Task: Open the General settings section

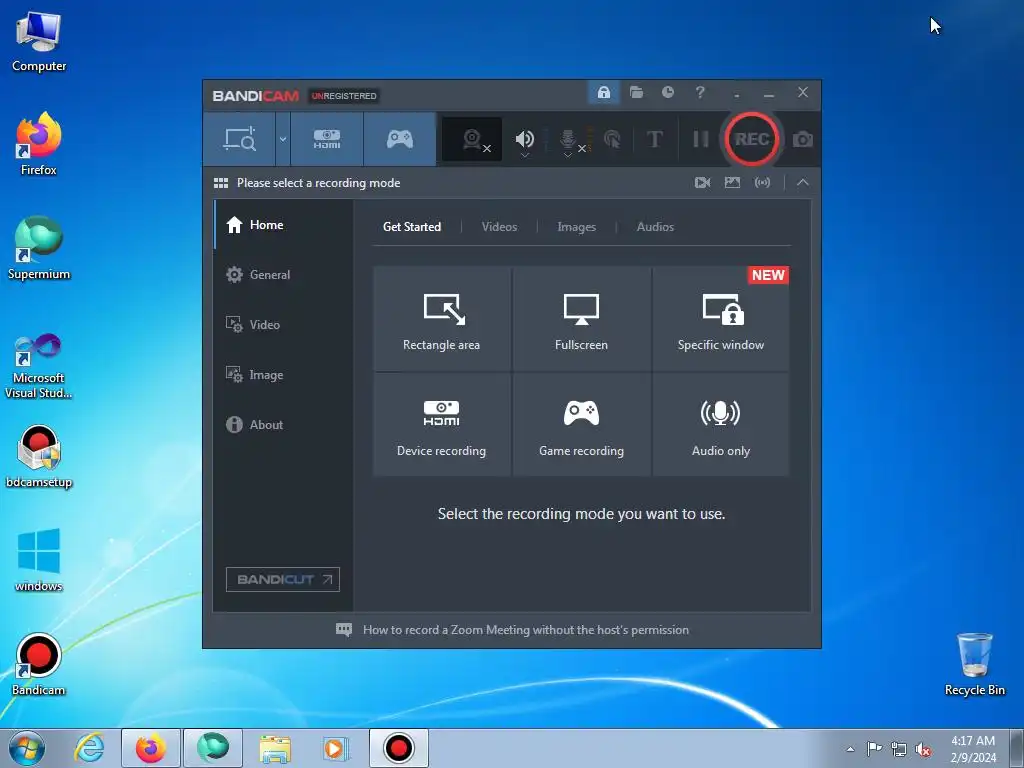Action: coord(283,275)
